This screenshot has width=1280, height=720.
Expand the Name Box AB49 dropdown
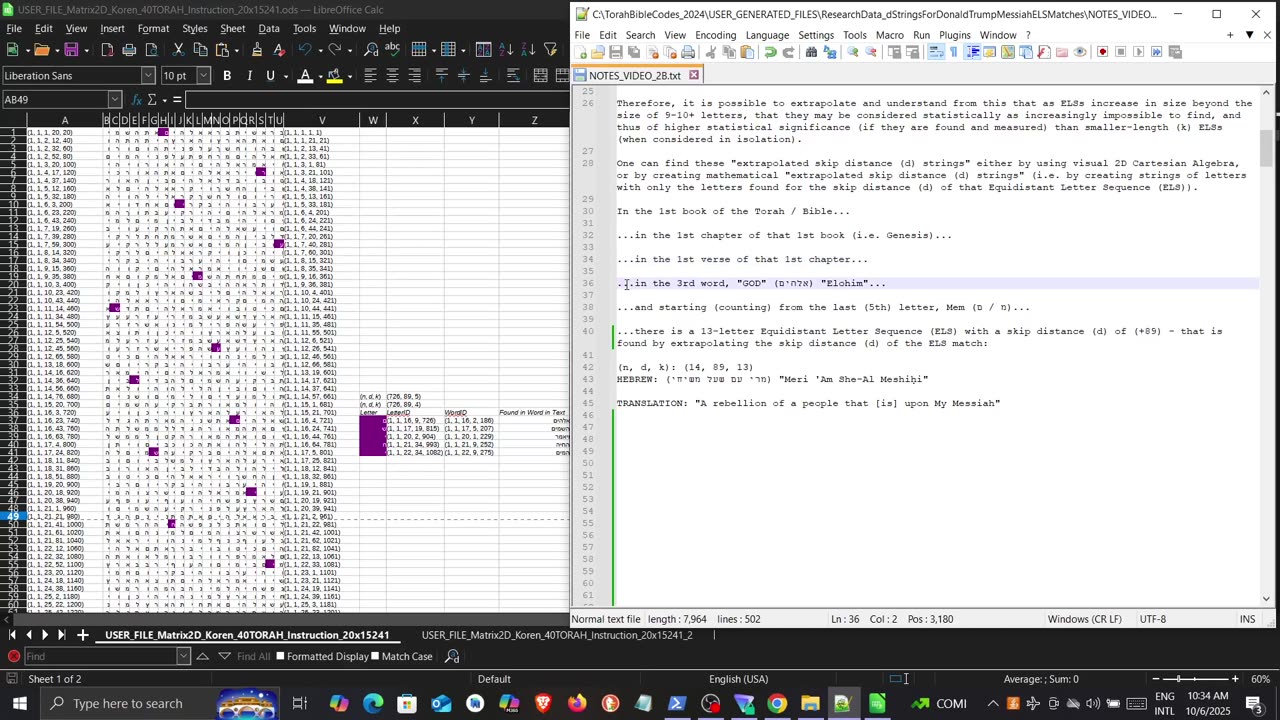(114, 99)
